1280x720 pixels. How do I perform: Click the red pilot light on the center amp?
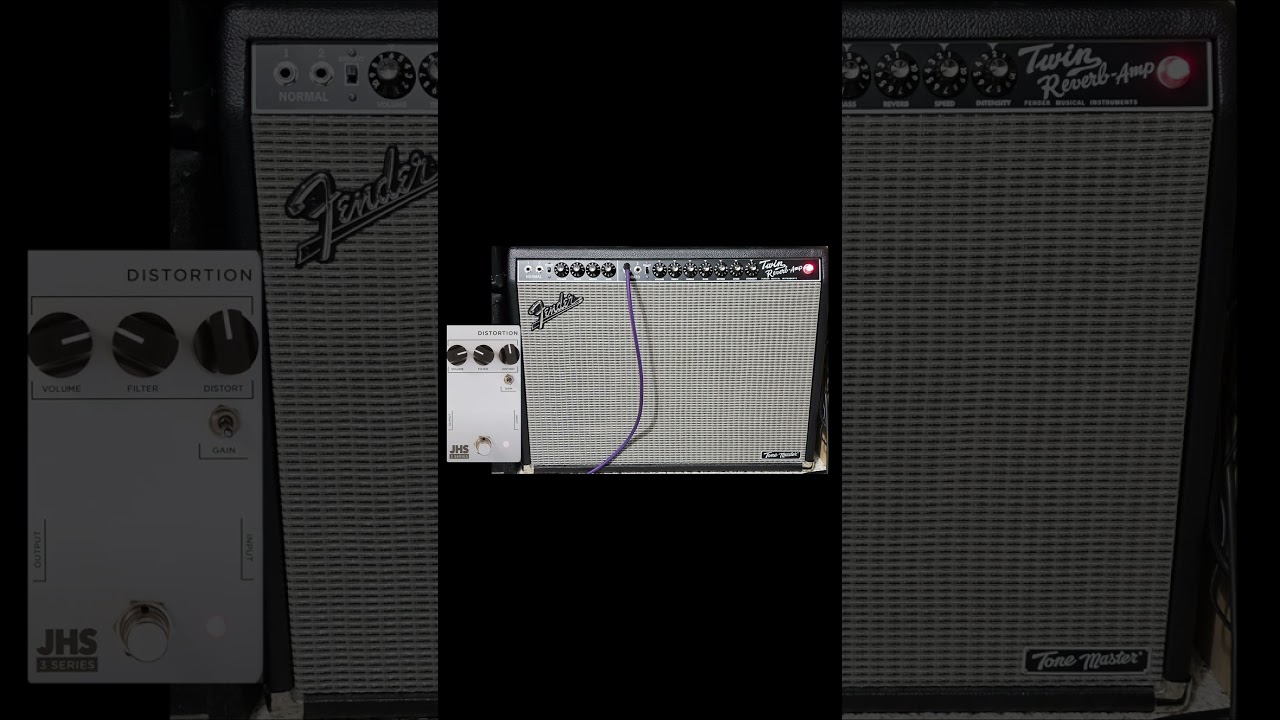[809, 269]
